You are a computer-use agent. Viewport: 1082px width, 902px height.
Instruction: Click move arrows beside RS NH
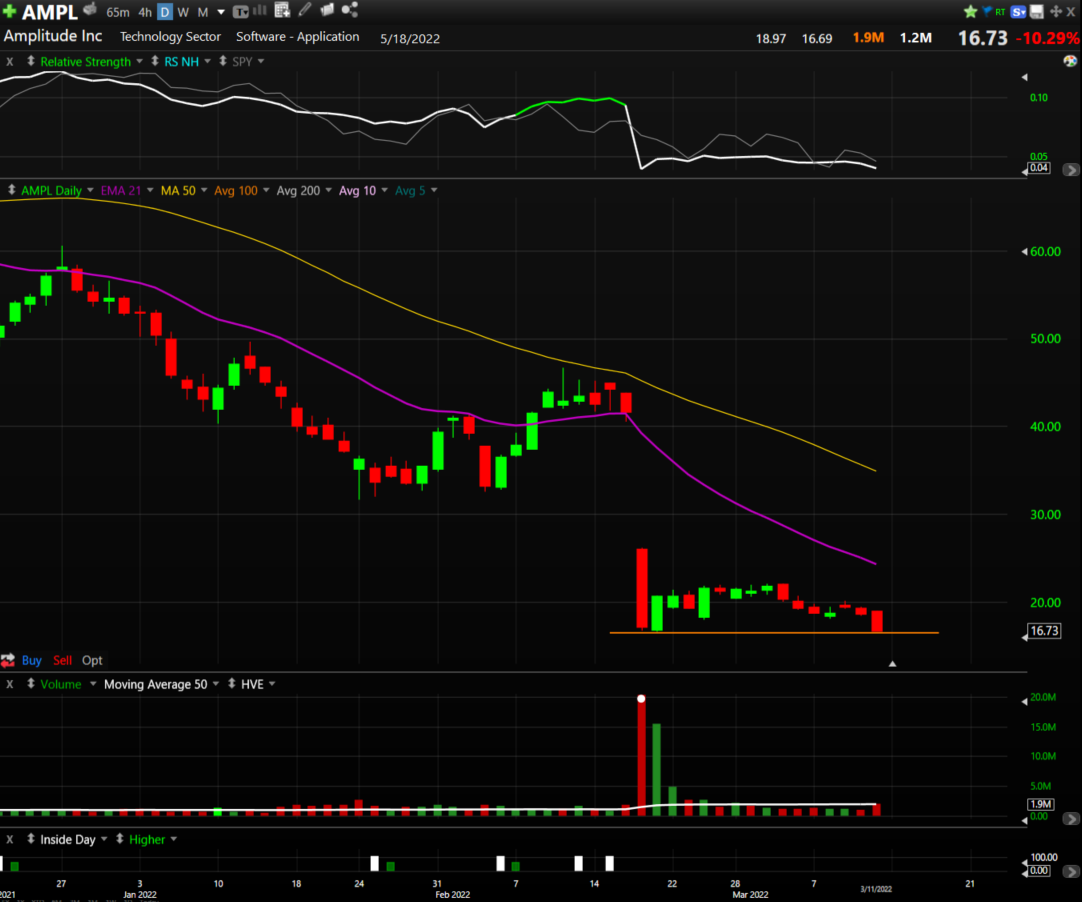point(155,61)
